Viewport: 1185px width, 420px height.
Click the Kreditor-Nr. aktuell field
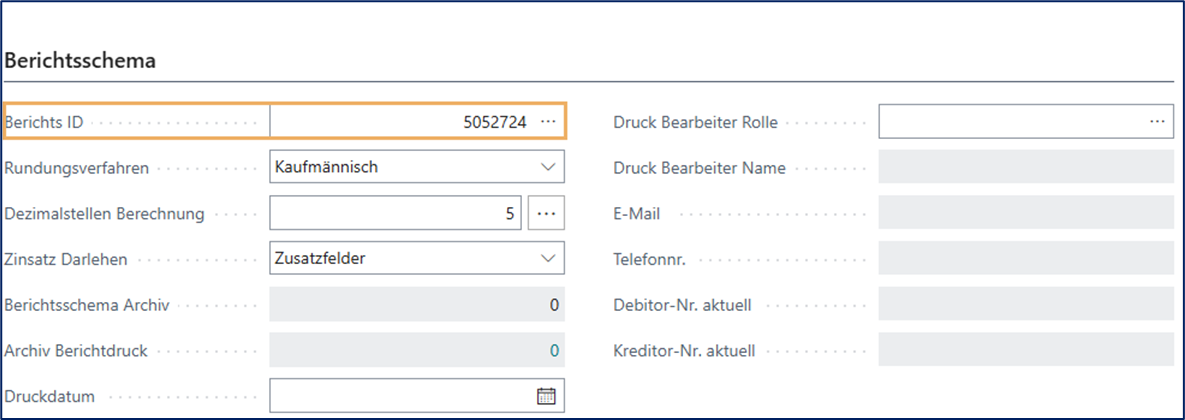click(1025, 351)
